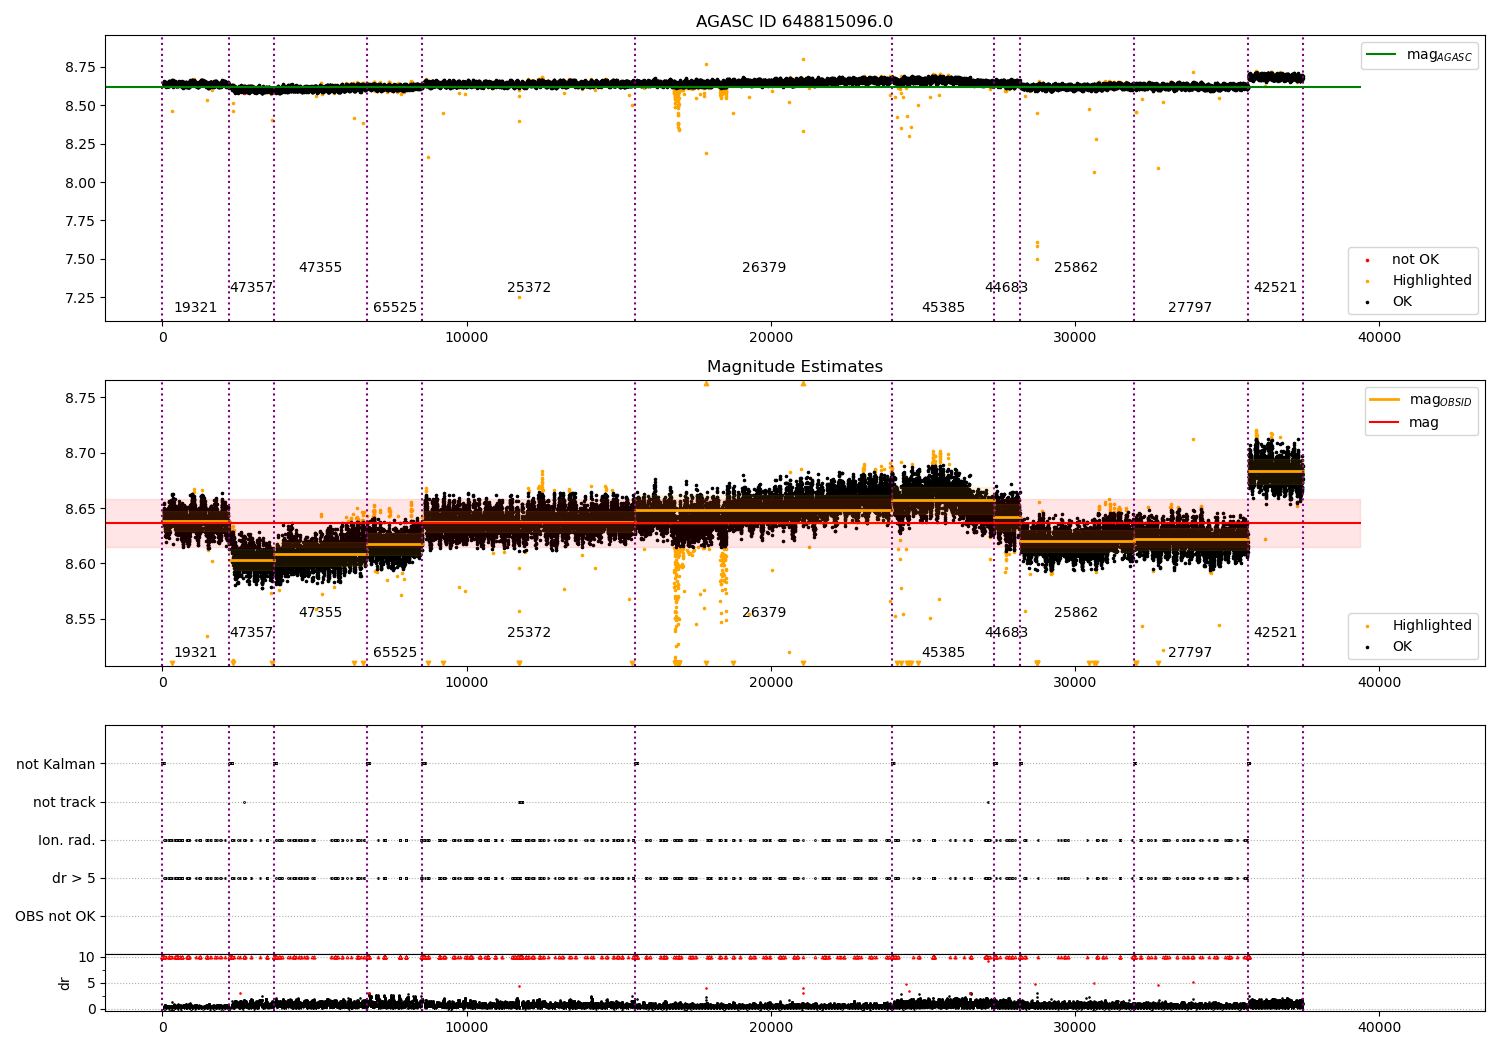The height and width of the screenshot is (1050, 1500).
Task: Click y-axis tick 8.00 in top panel
Action: tap(82, 183)
